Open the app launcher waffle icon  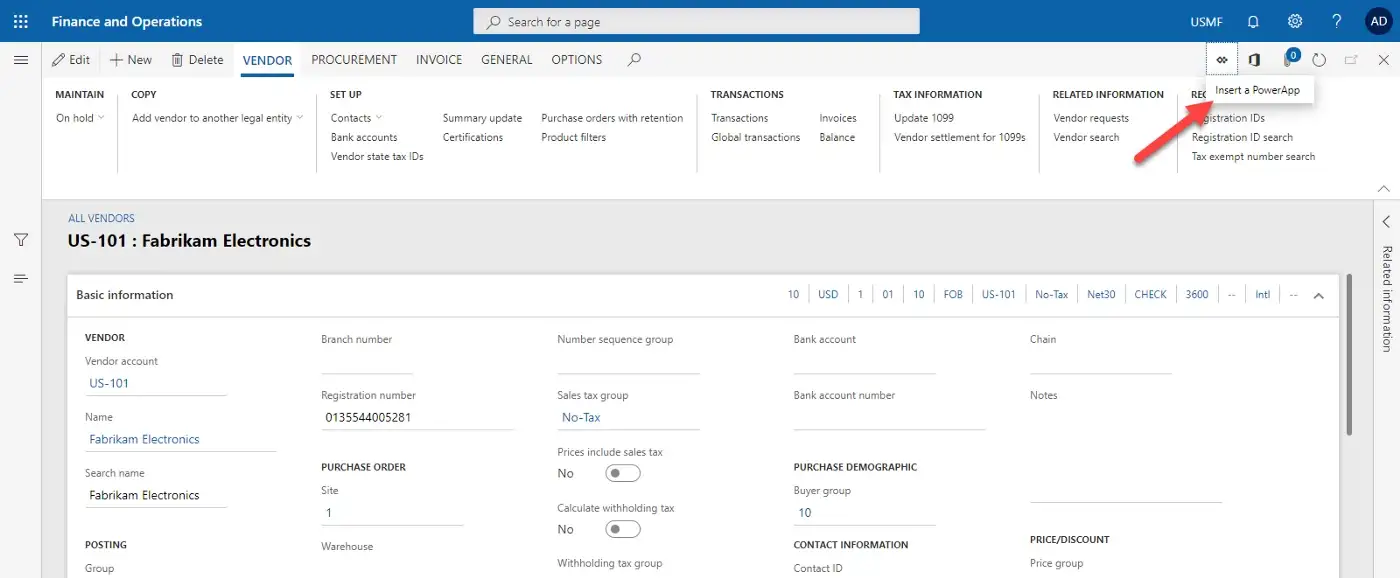[x=21, y=21]
